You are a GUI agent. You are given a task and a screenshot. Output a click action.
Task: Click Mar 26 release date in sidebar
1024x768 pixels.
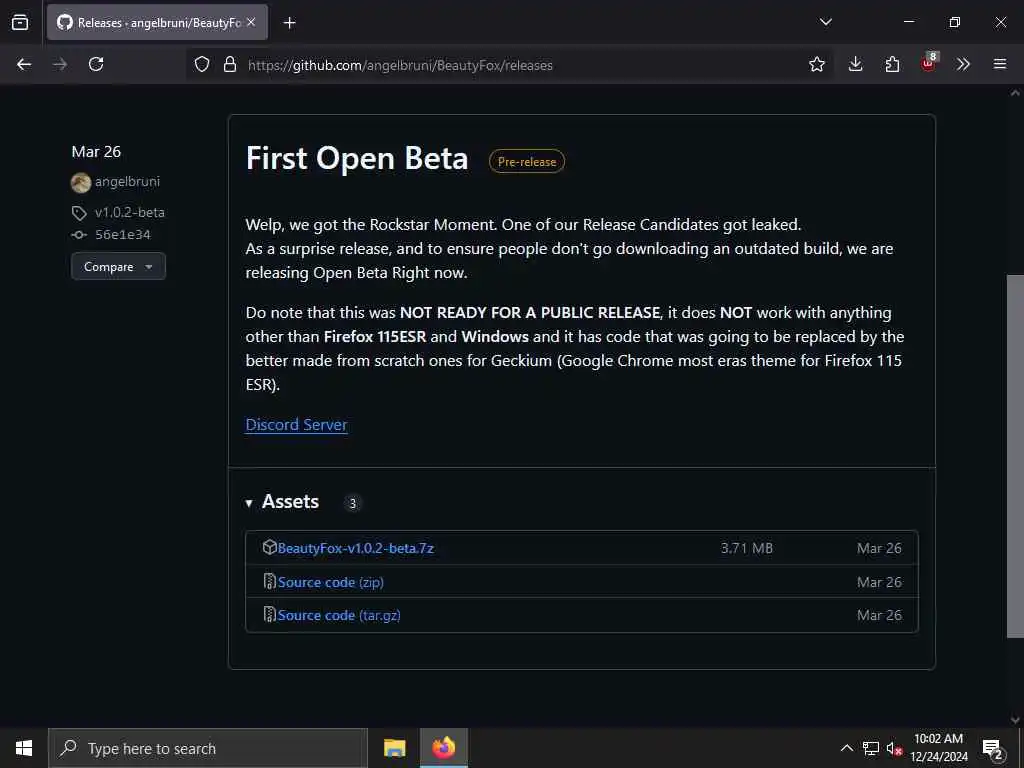(96, 152)
